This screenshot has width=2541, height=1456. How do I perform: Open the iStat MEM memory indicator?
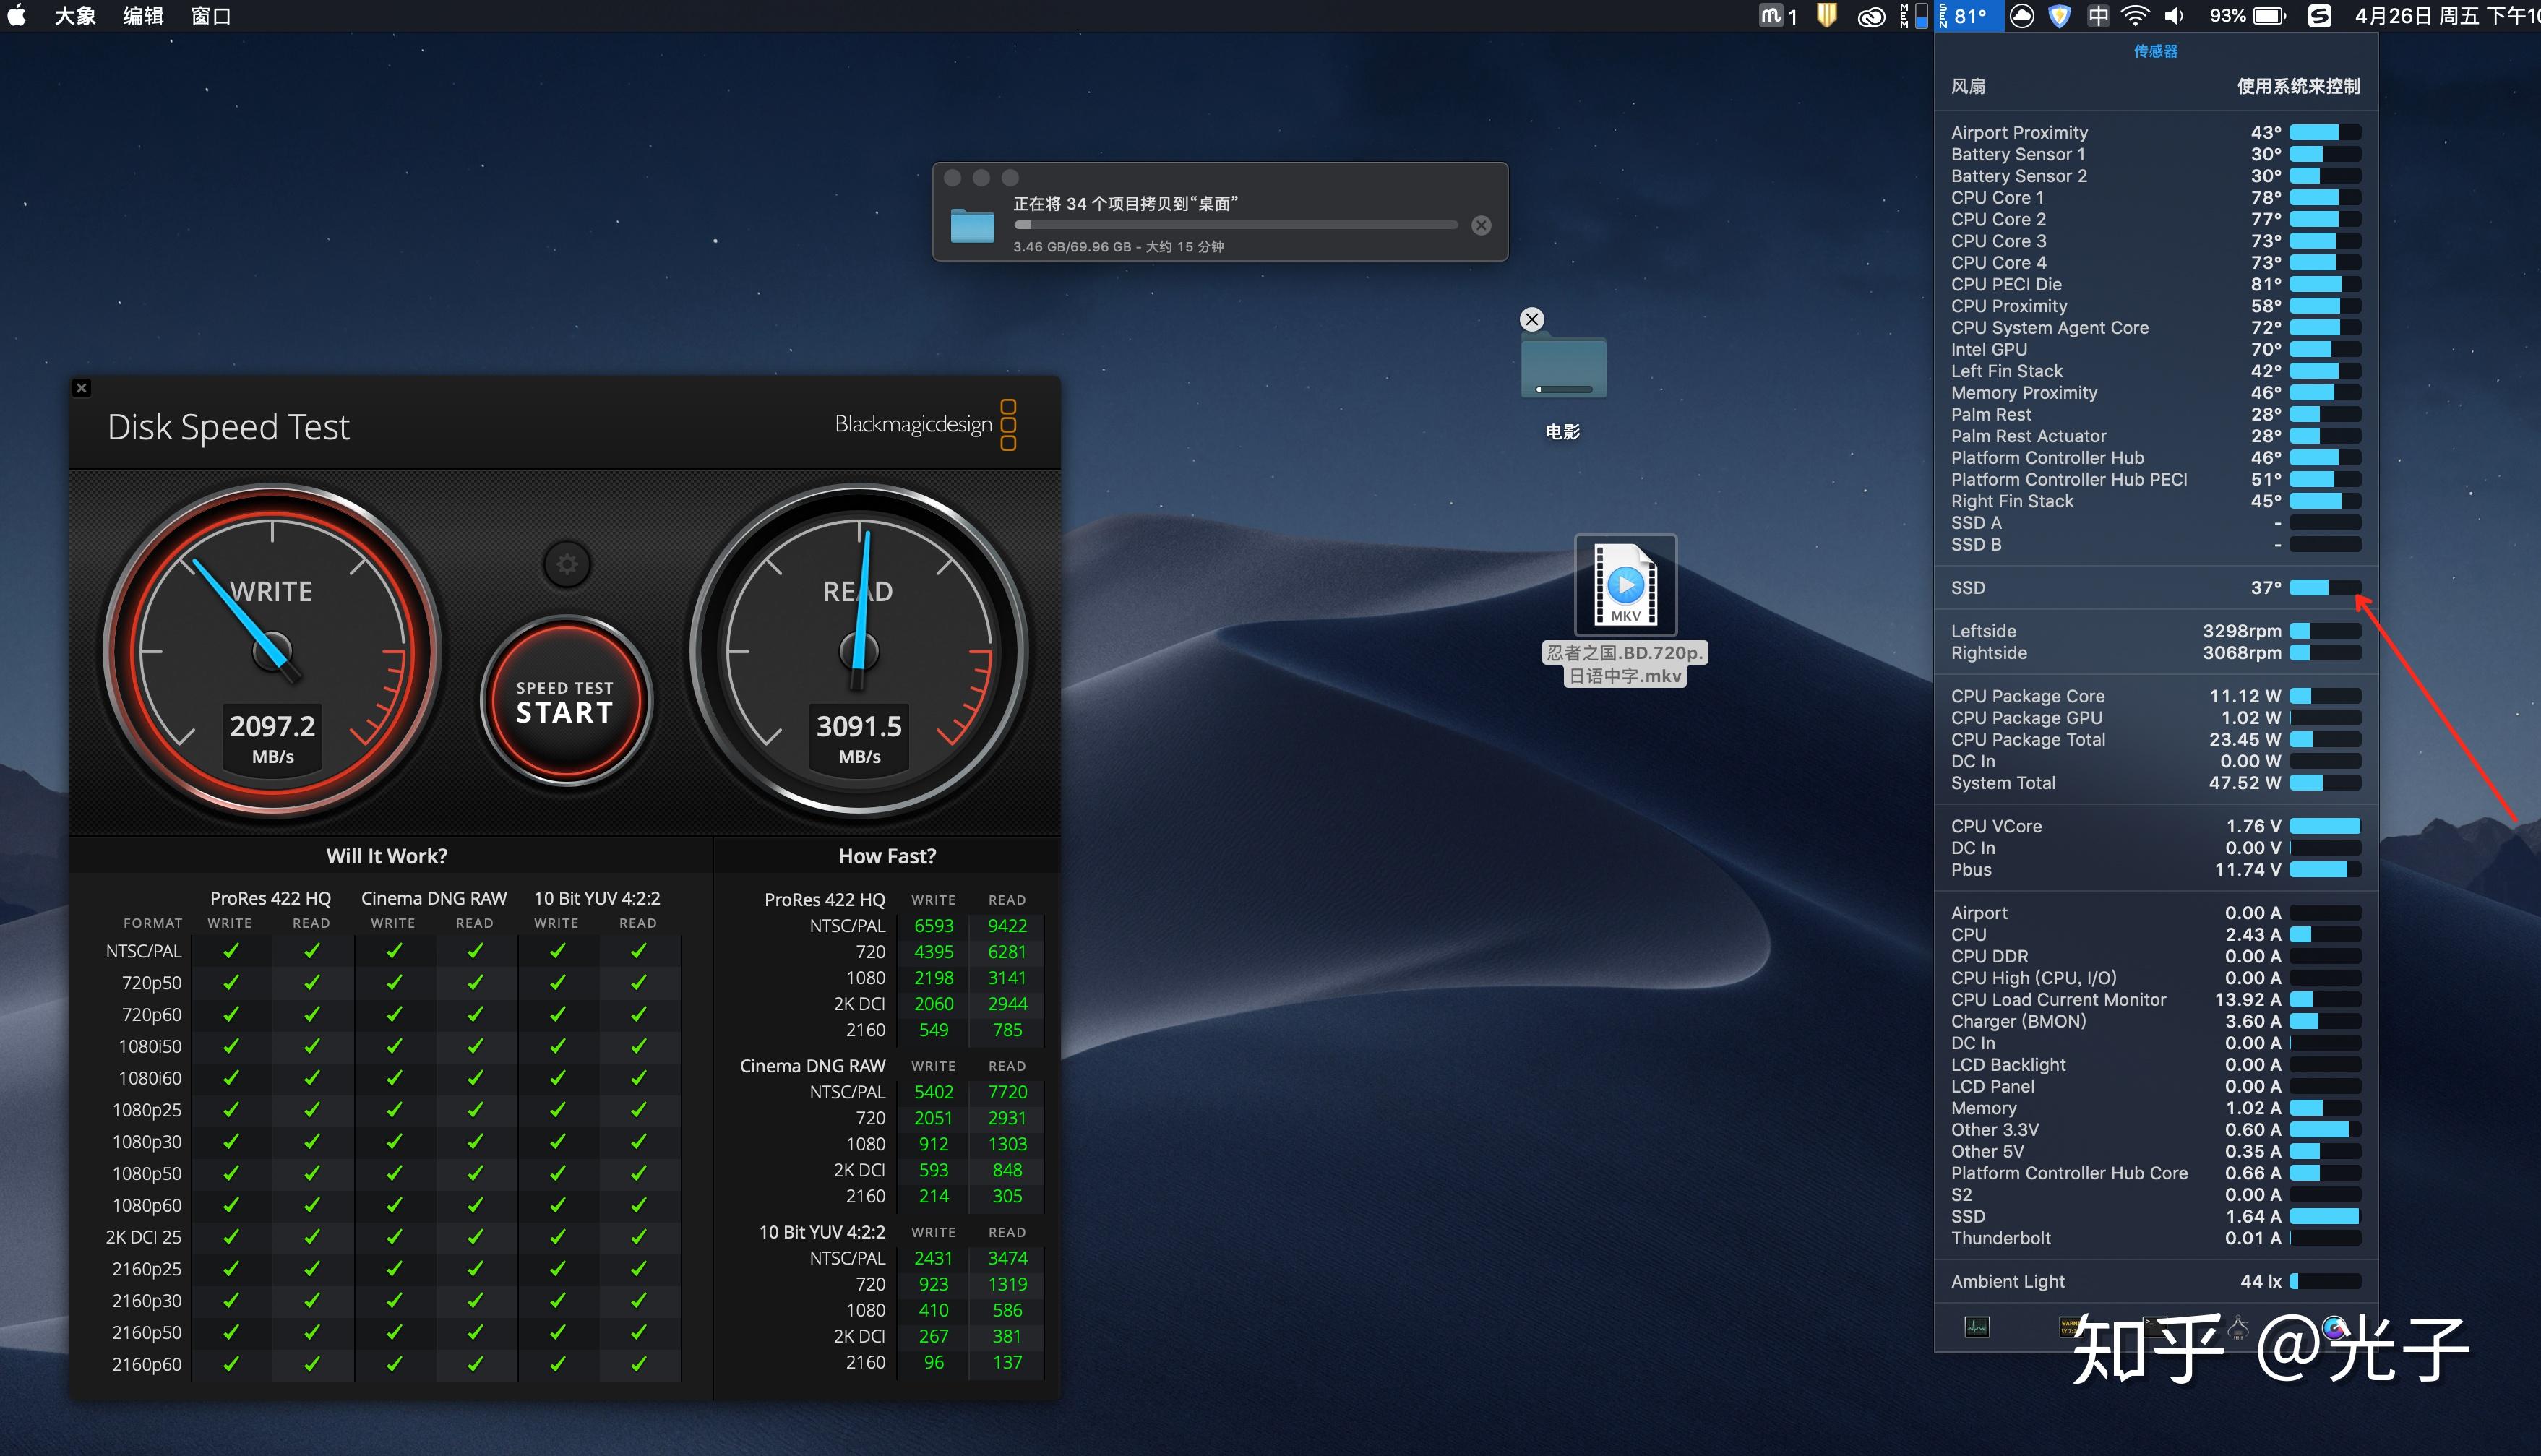(x=1913, y=16)
